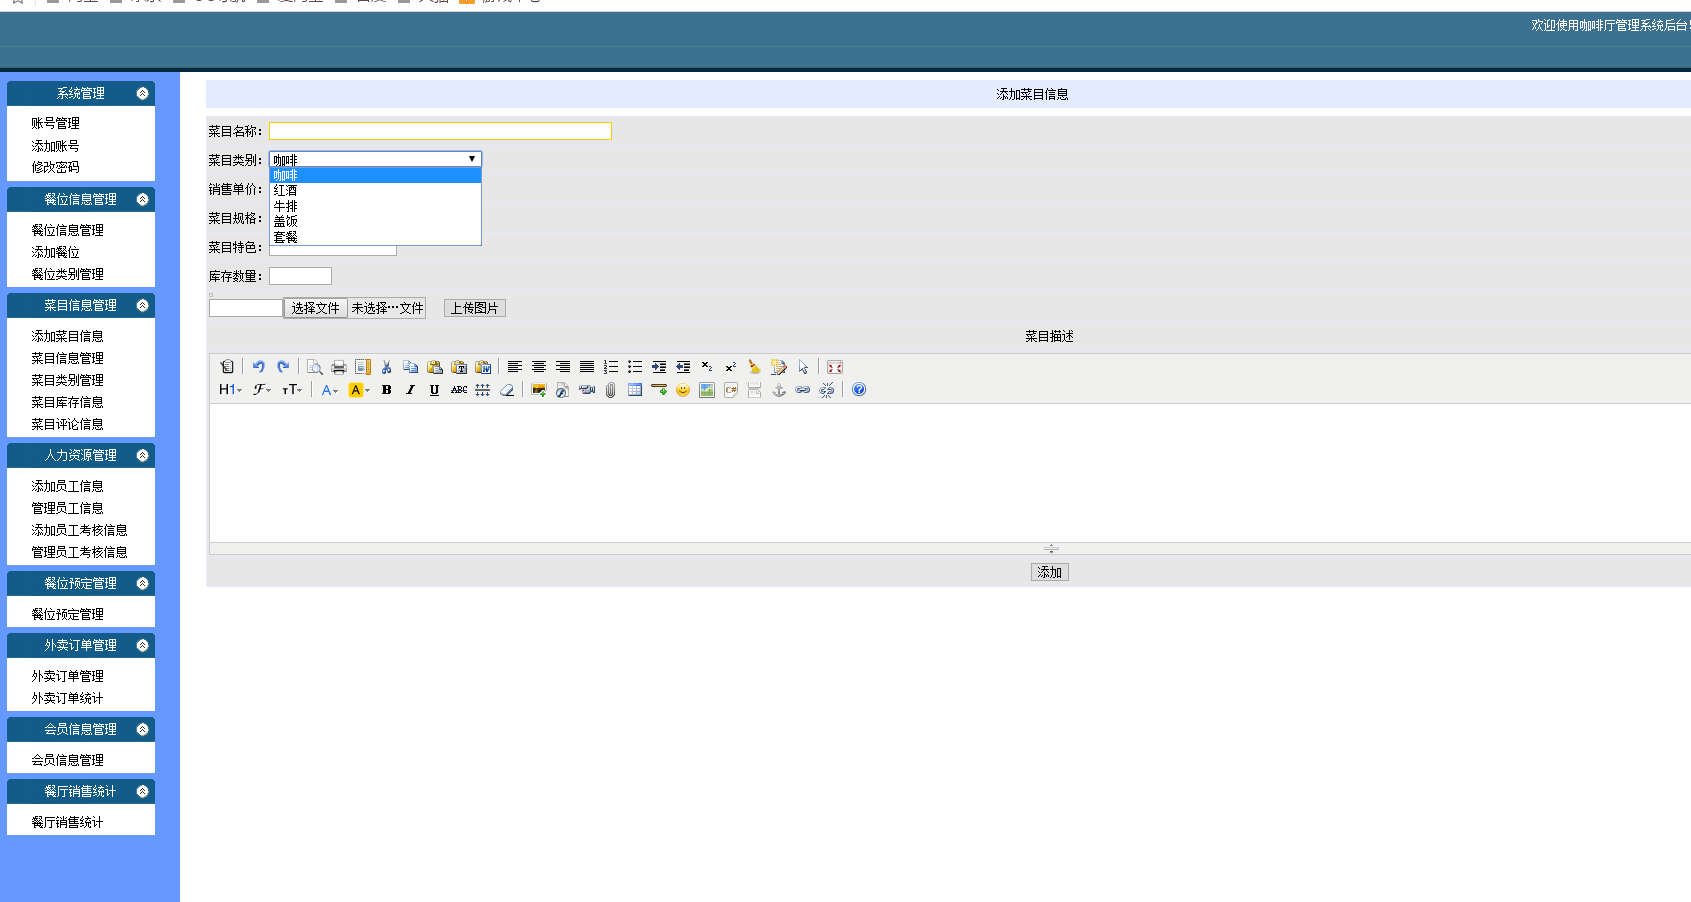Insert a bulleted list
This screenshot has height=902, width=1691.
point(635,367)
